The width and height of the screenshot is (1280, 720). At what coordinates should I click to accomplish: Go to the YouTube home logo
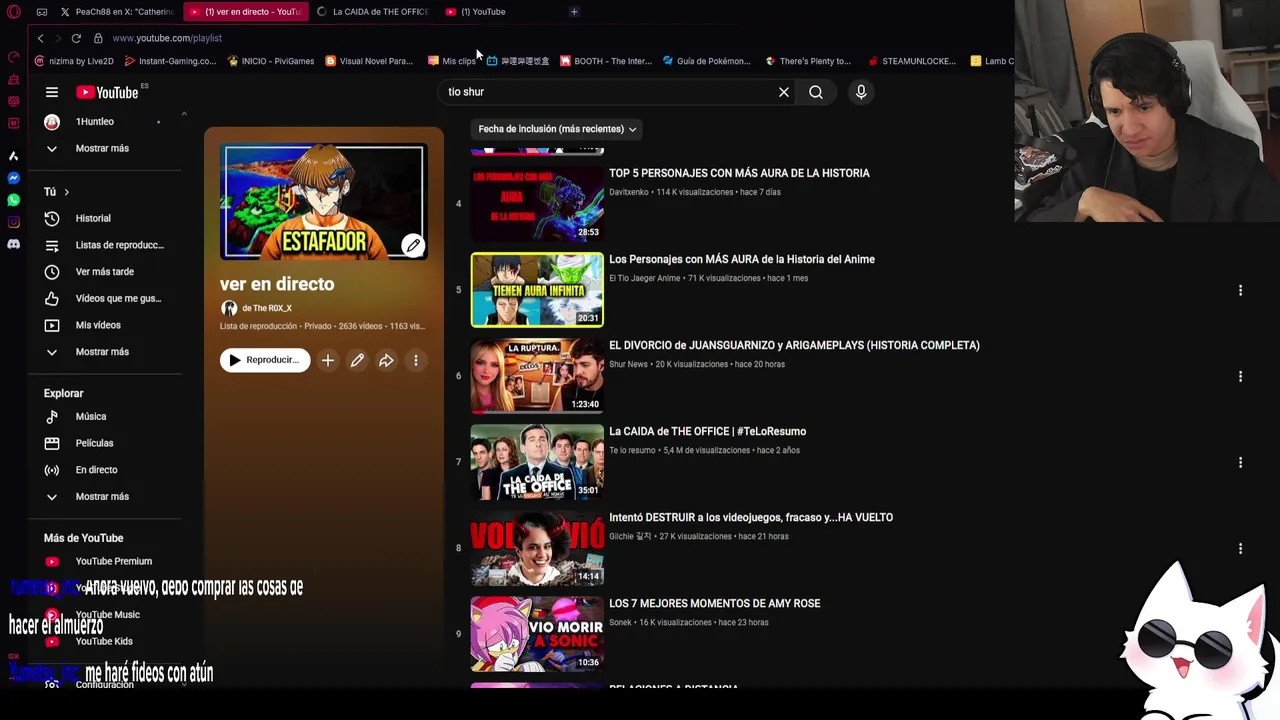[x=107, y=92]
